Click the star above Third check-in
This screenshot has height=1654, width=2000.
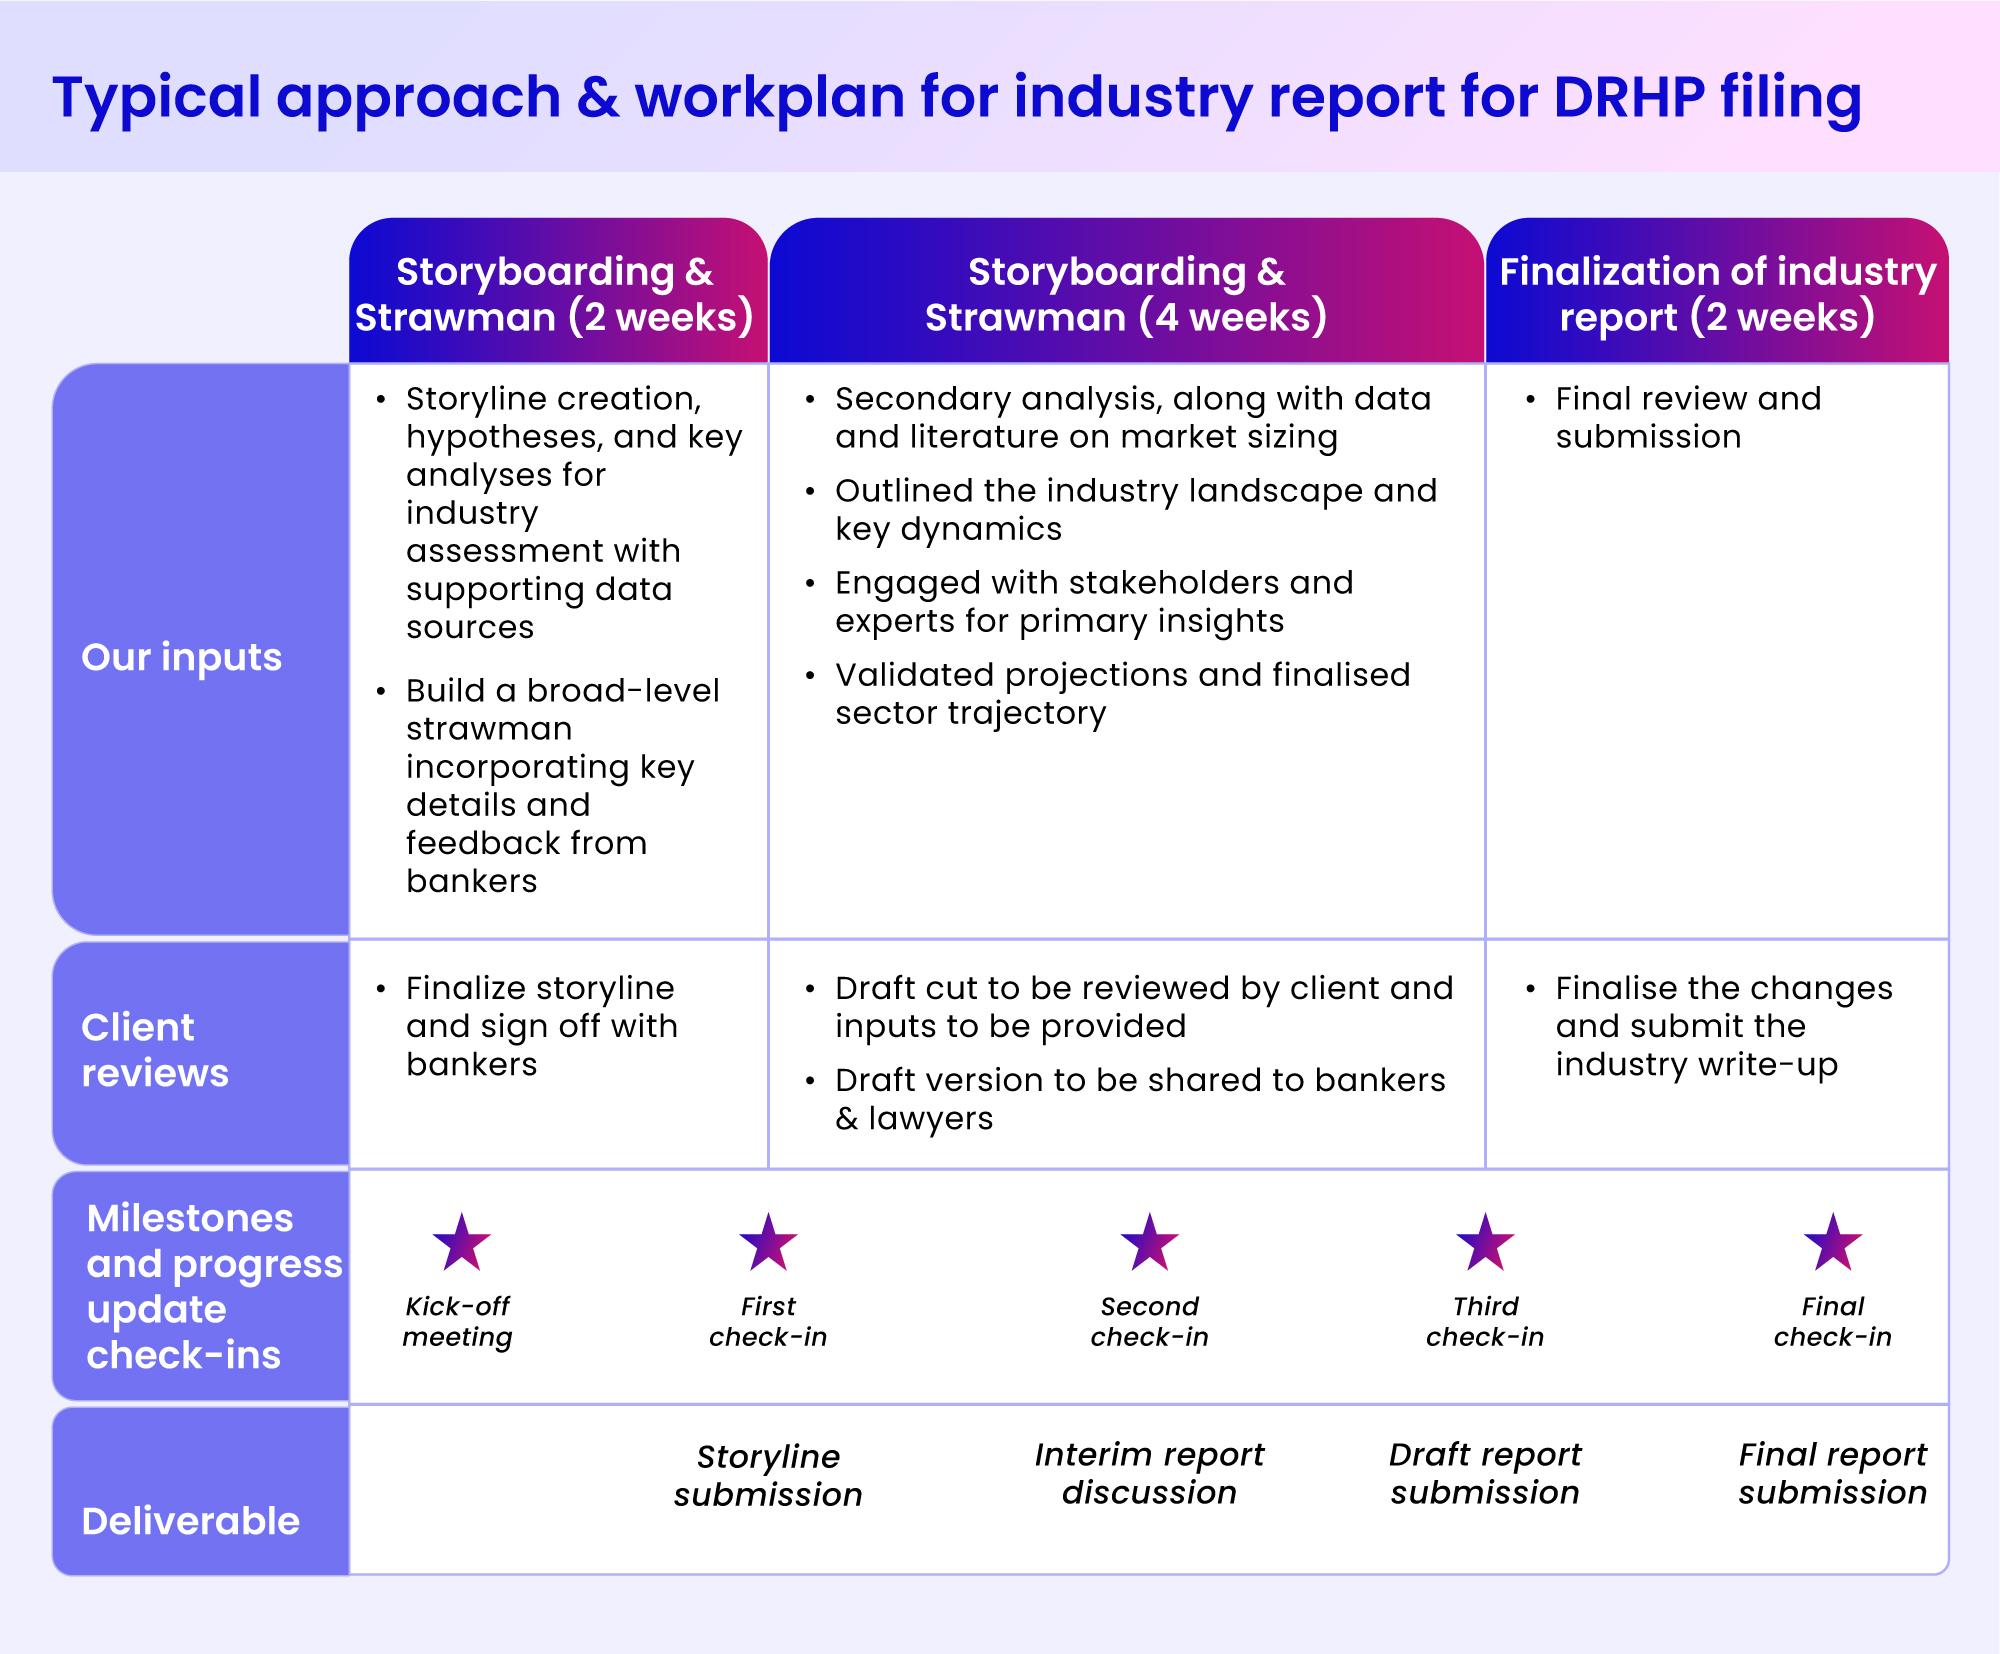coord(1485,1242)
